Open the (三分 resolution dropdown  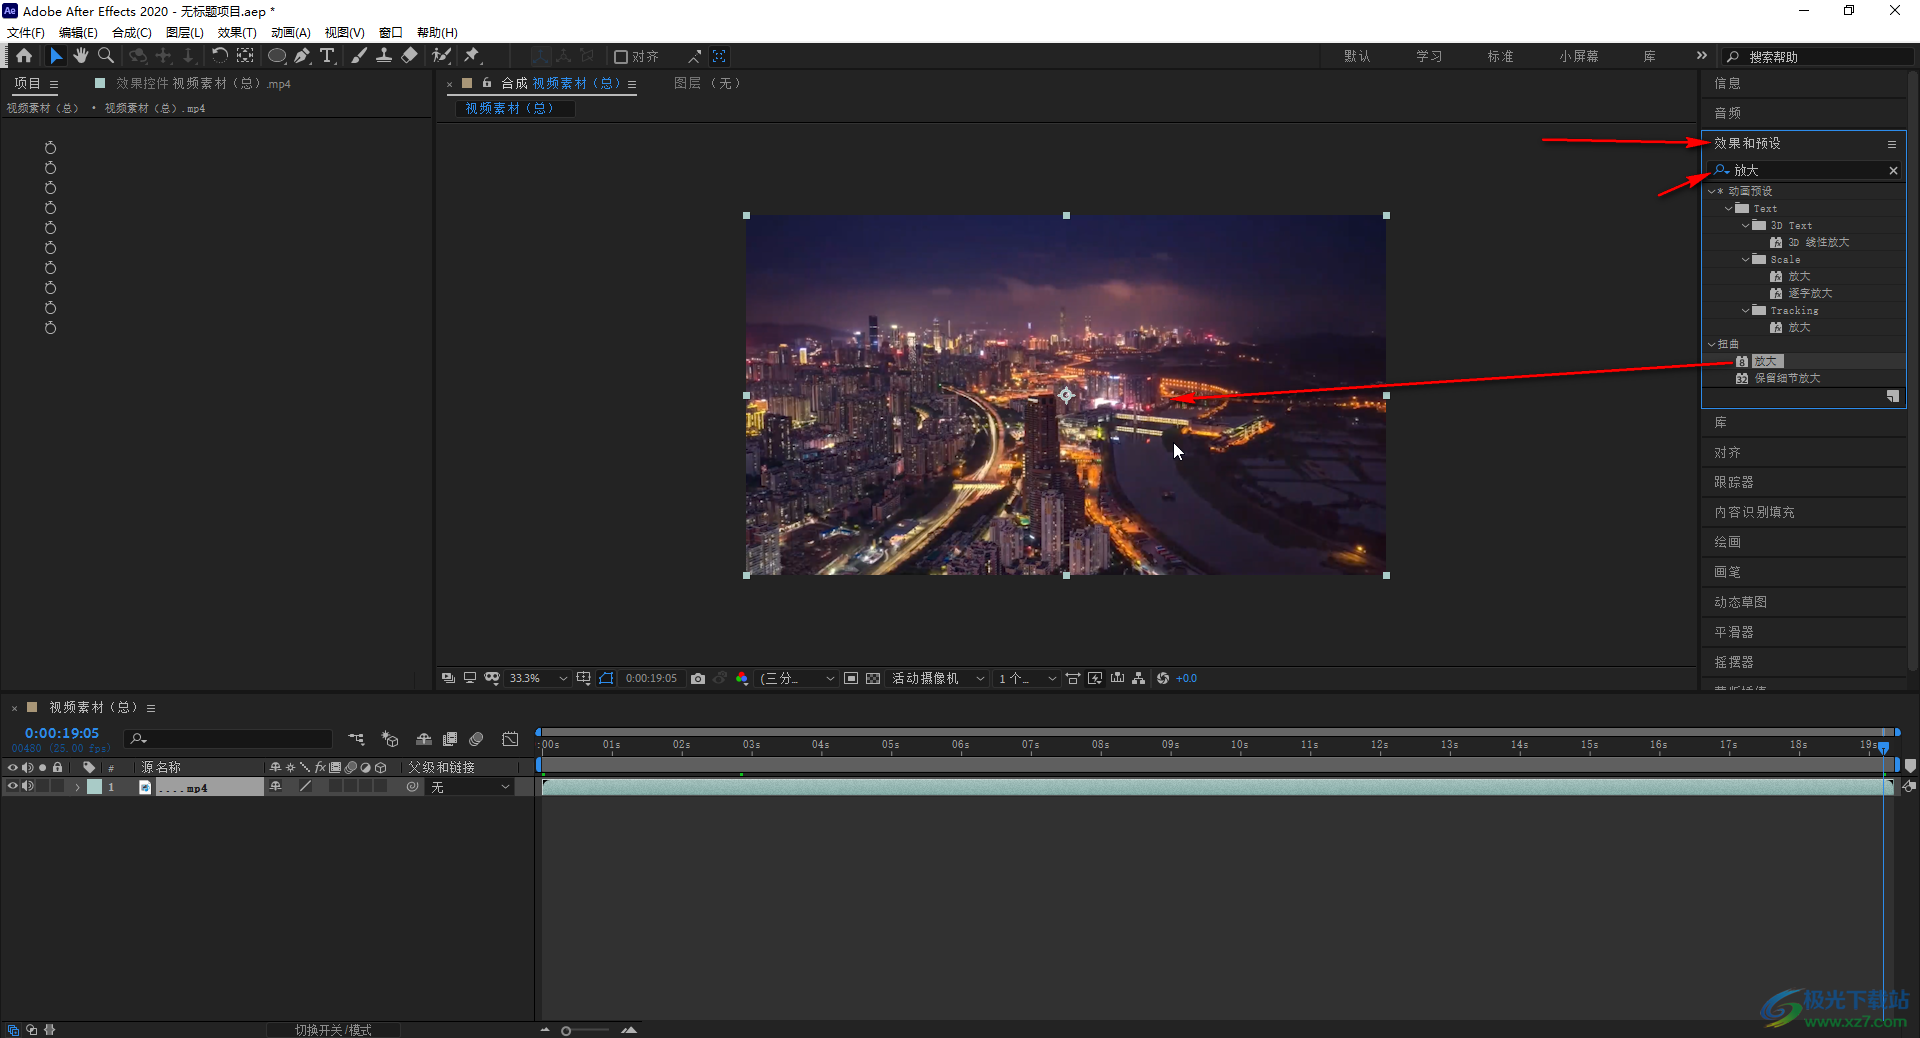(x=797, y=678)
